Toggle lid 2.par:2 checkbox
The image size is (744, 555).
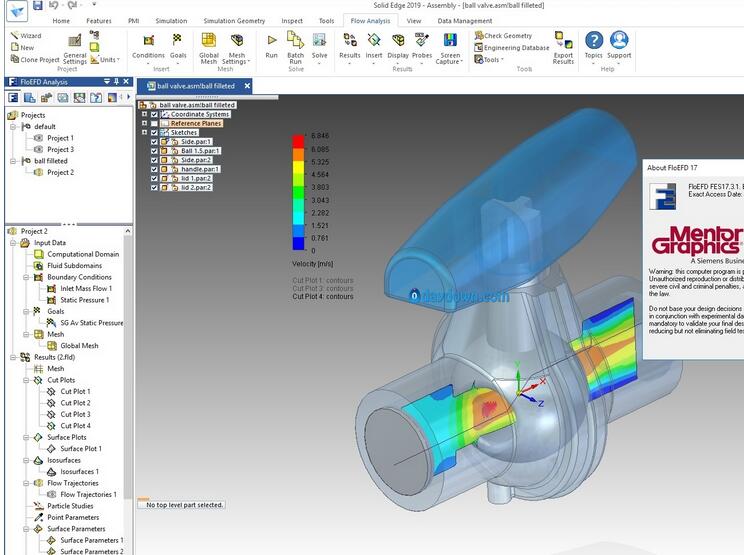click(154, 187)
